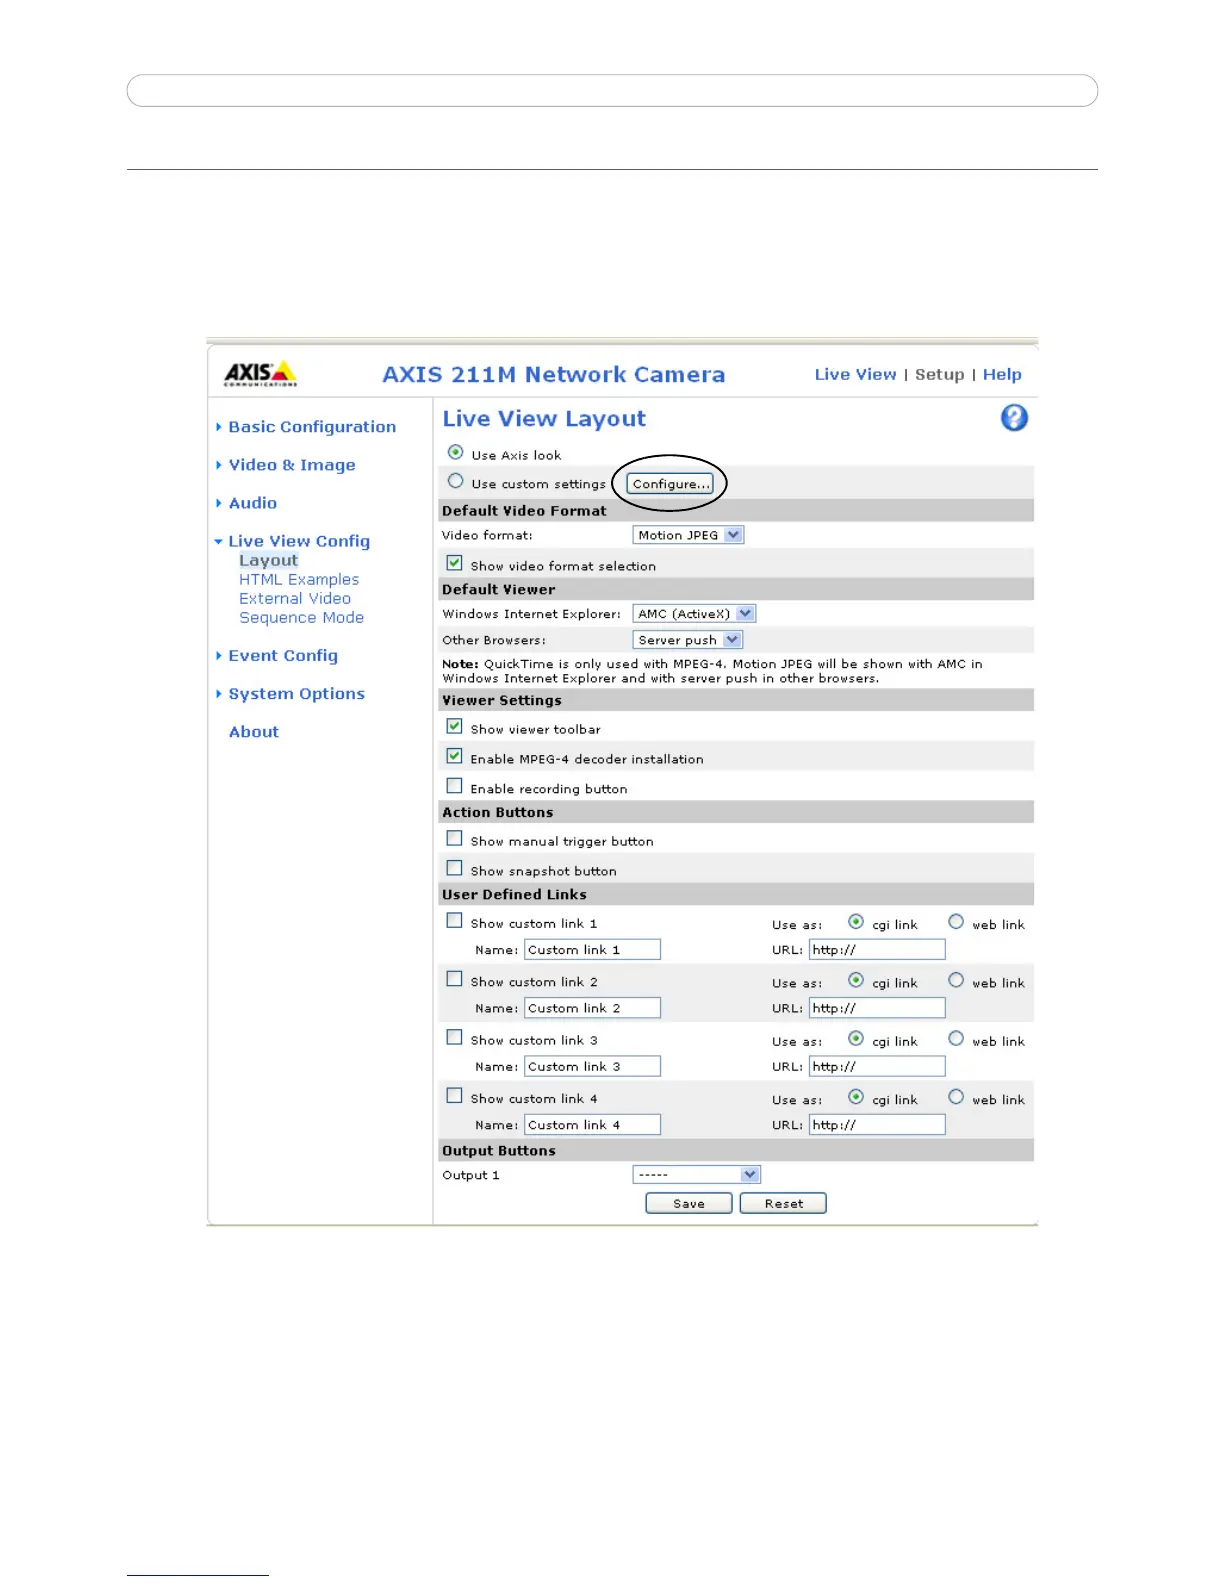Enable the recording button checkbox
This screenshot has width=1224, height=1584.
455,786
